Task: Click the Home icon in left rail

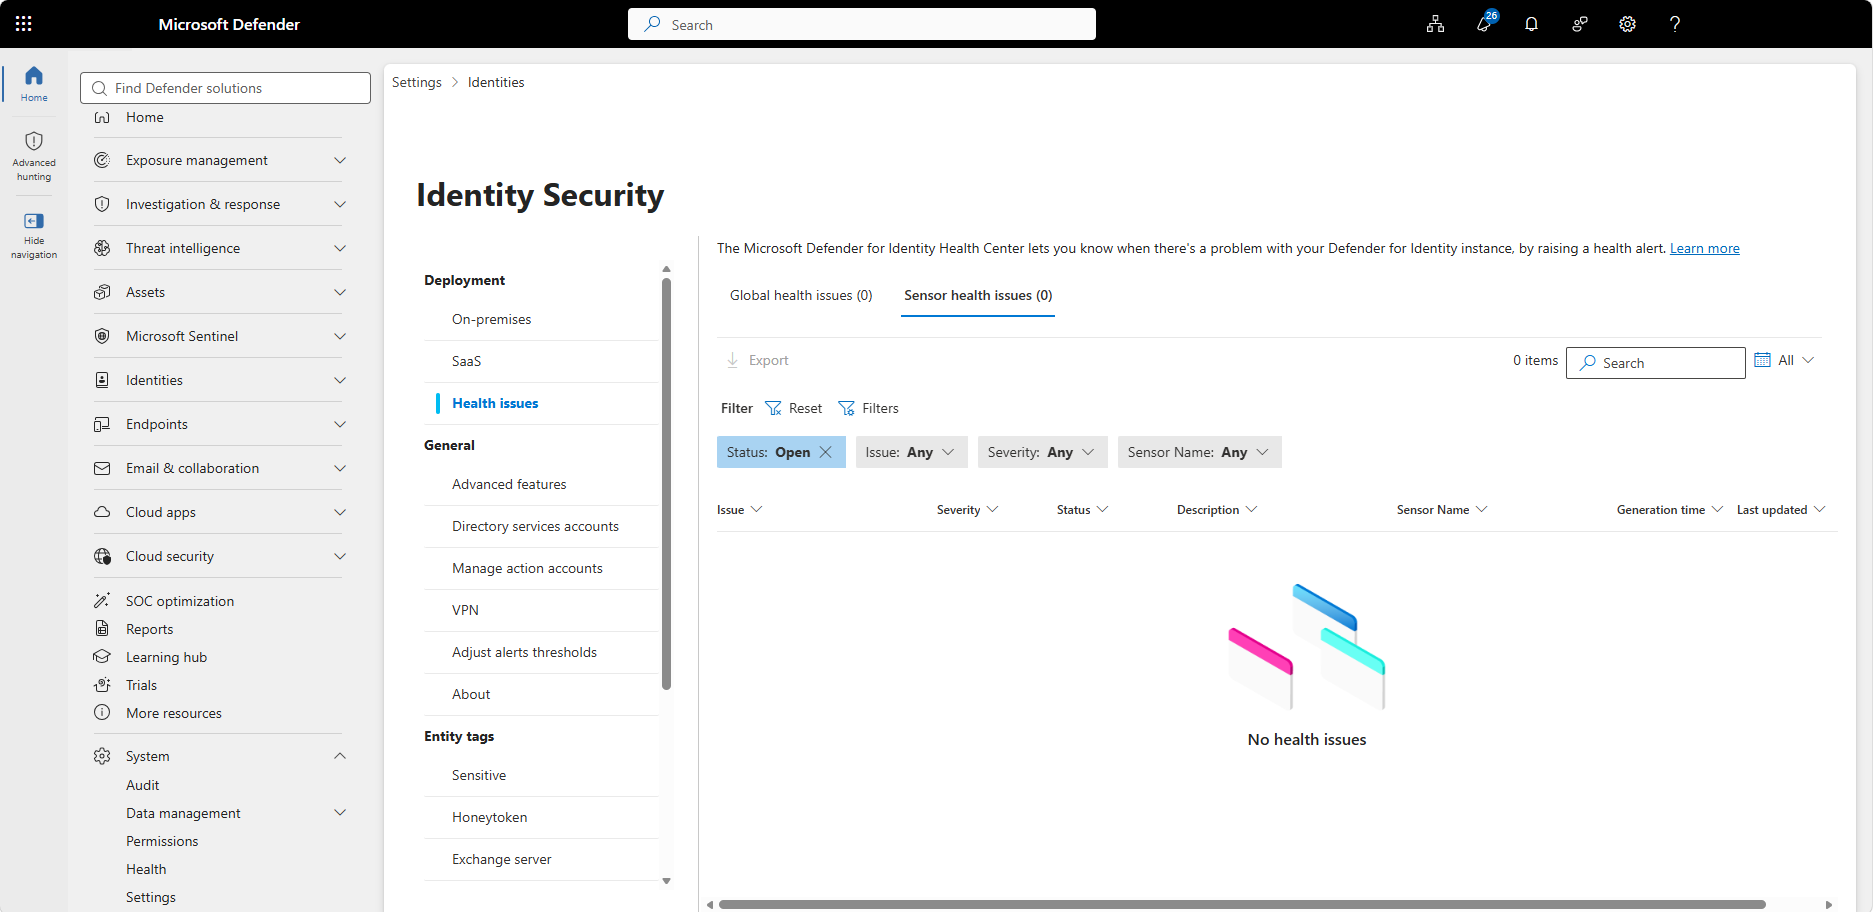Action: coord(34,76)
